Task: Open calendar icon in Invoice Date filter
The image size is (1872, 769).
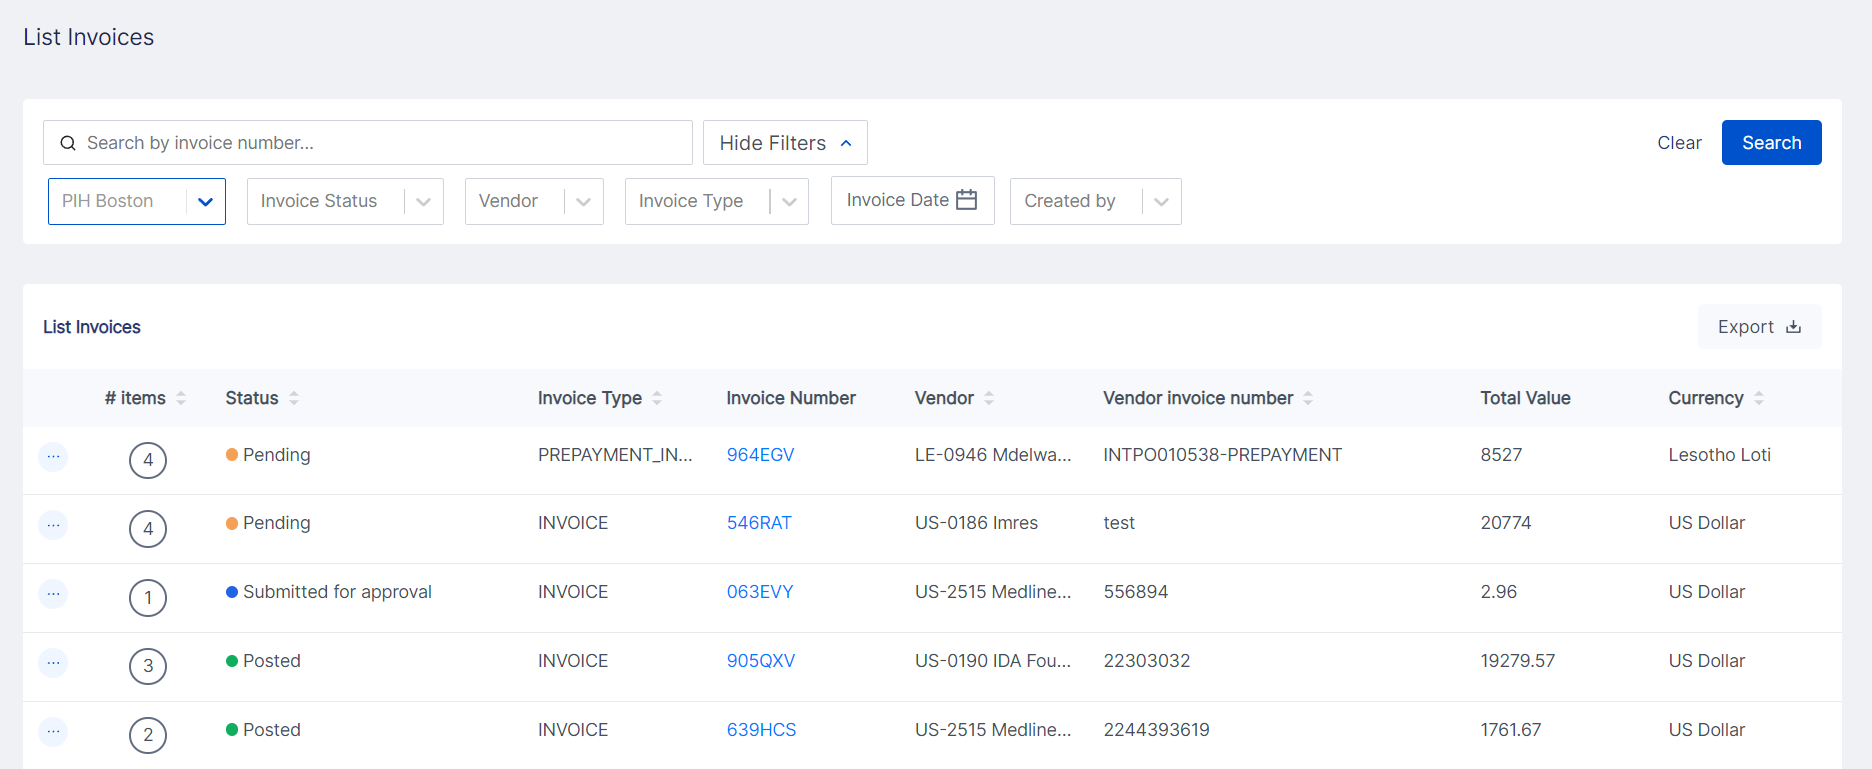Action: [x=966, y=200]
